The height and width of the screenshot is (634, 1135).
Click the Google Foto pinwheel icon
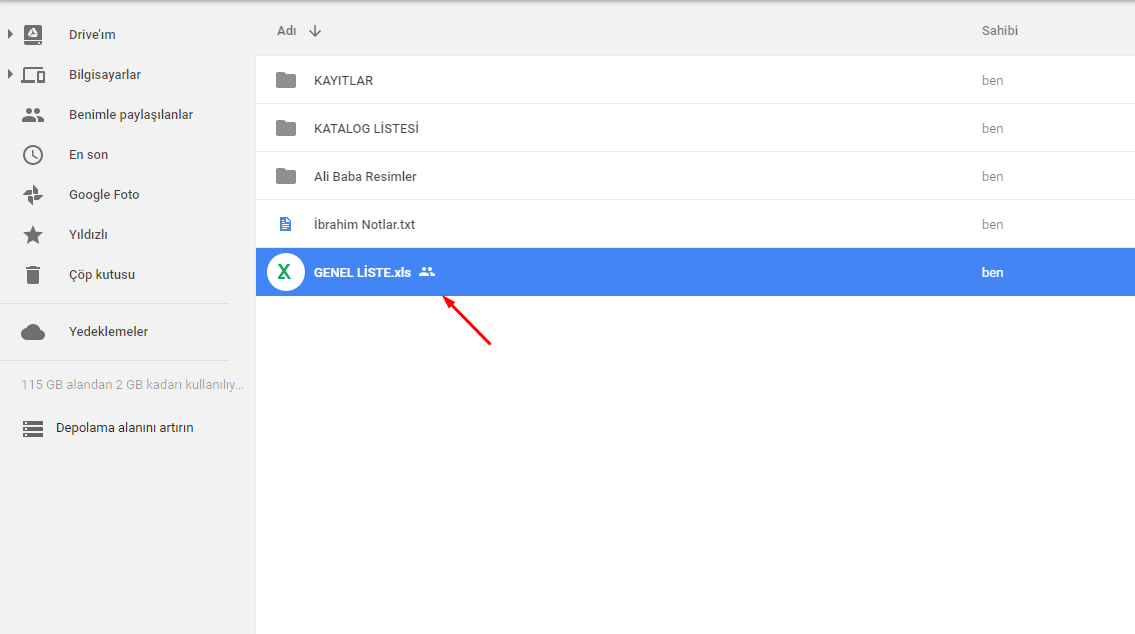[x=33, y=195]
